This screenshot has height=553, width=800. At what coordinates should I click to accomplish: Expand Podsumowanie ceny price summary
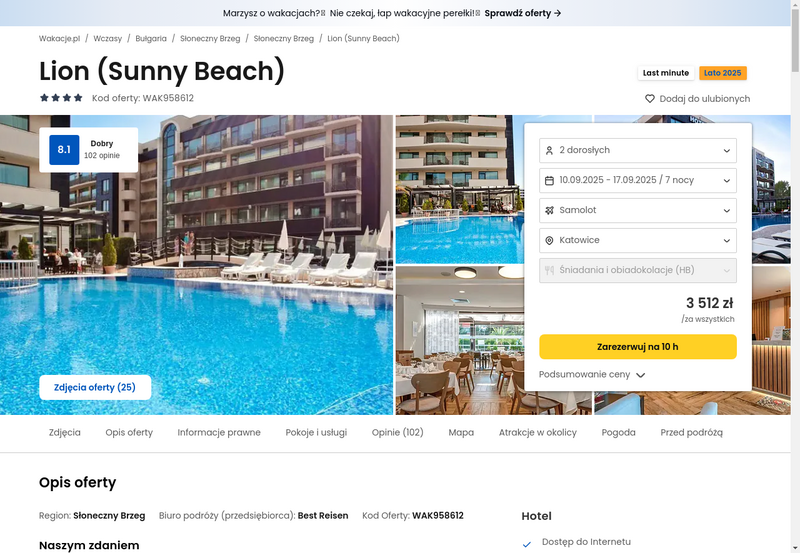click(x=592, y=374)
